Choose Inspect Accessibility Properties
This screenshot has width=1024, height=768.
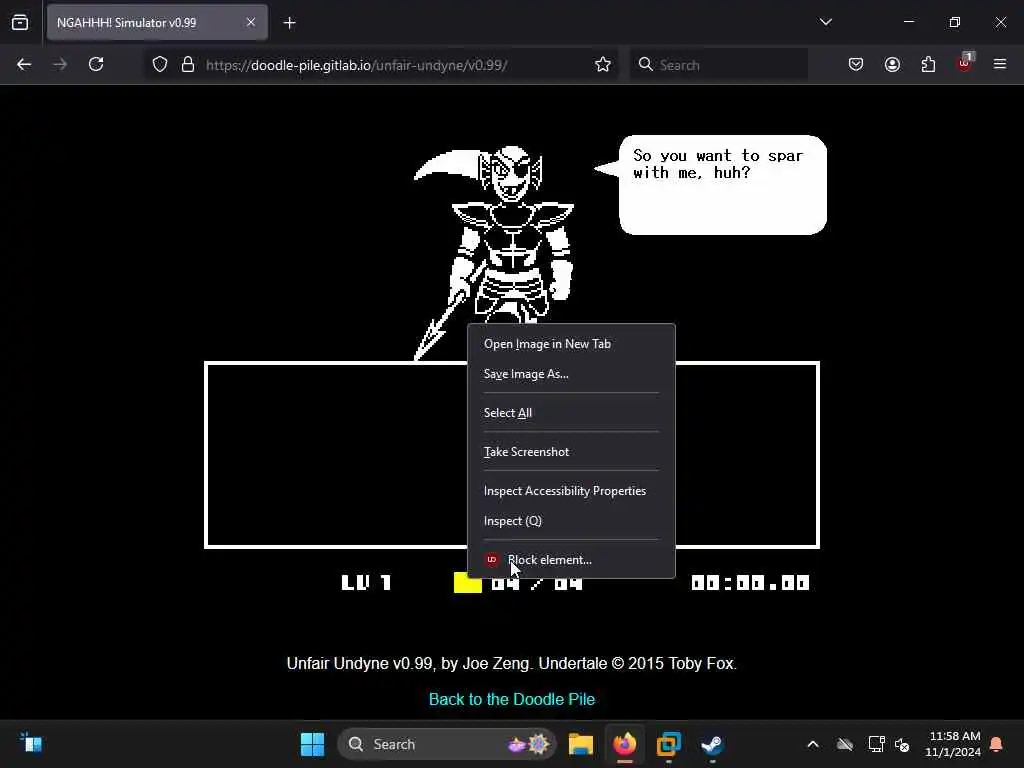point(571,491)
